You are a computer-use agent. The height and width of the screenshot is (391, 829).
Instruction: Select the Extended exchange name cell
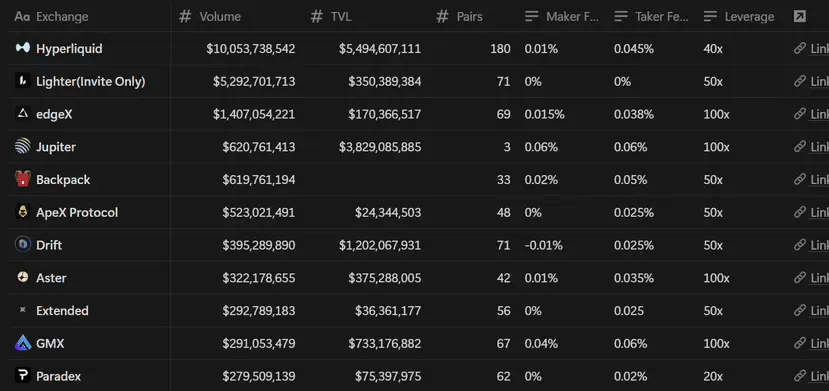coord(89,311)
